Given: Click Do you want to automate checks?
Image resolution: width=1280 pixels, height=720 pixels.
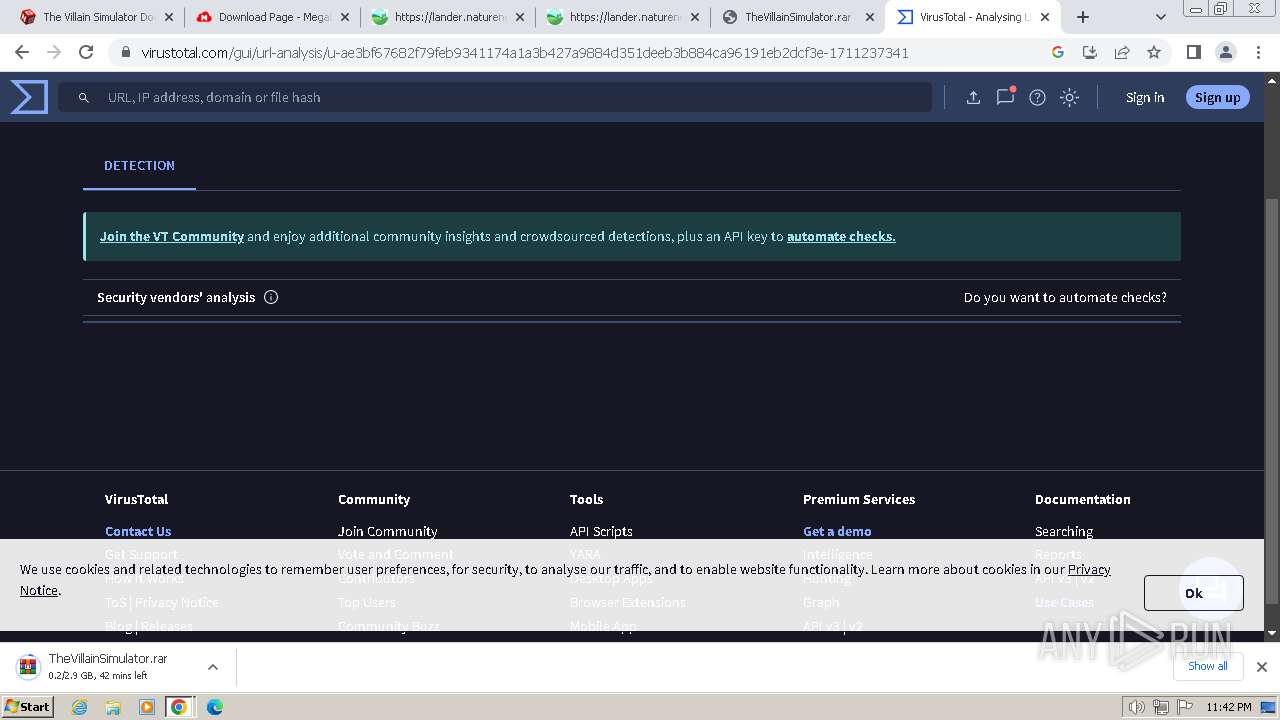Looking at the screenshot, I should (x=1065, y=297).
